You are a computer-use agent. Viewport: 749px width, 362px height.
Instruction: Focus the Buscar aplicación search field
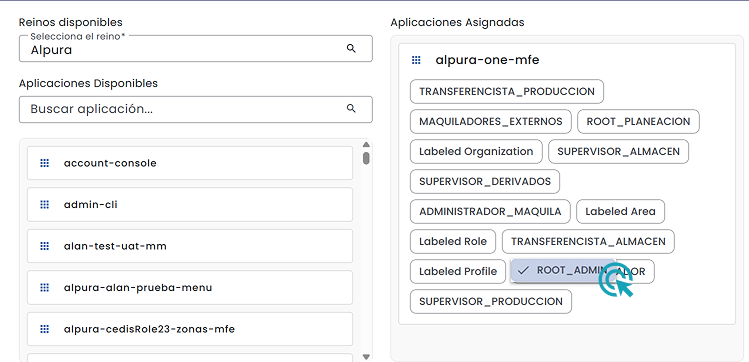click(x=195, y=109)
